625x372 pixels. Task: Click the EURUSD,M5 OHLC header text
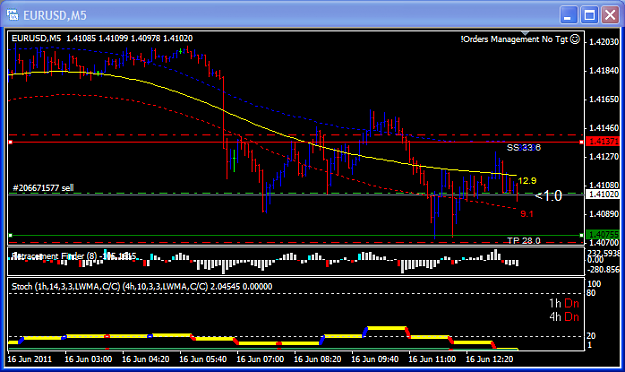click(x=102, y=38)
